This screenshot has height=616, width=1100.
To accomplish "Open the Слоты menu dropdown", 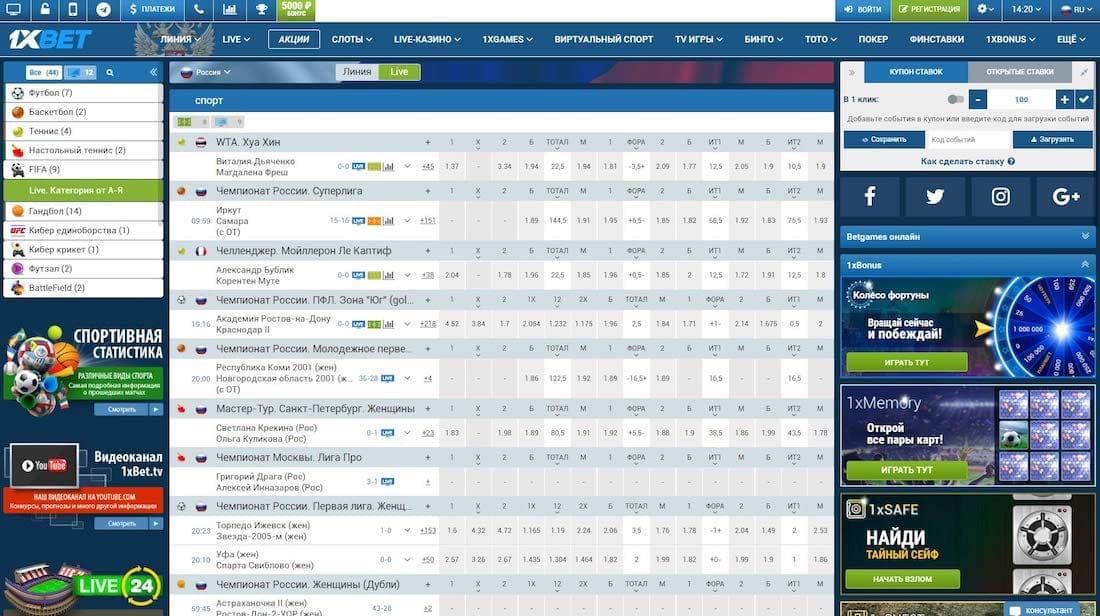I will 351,39.
